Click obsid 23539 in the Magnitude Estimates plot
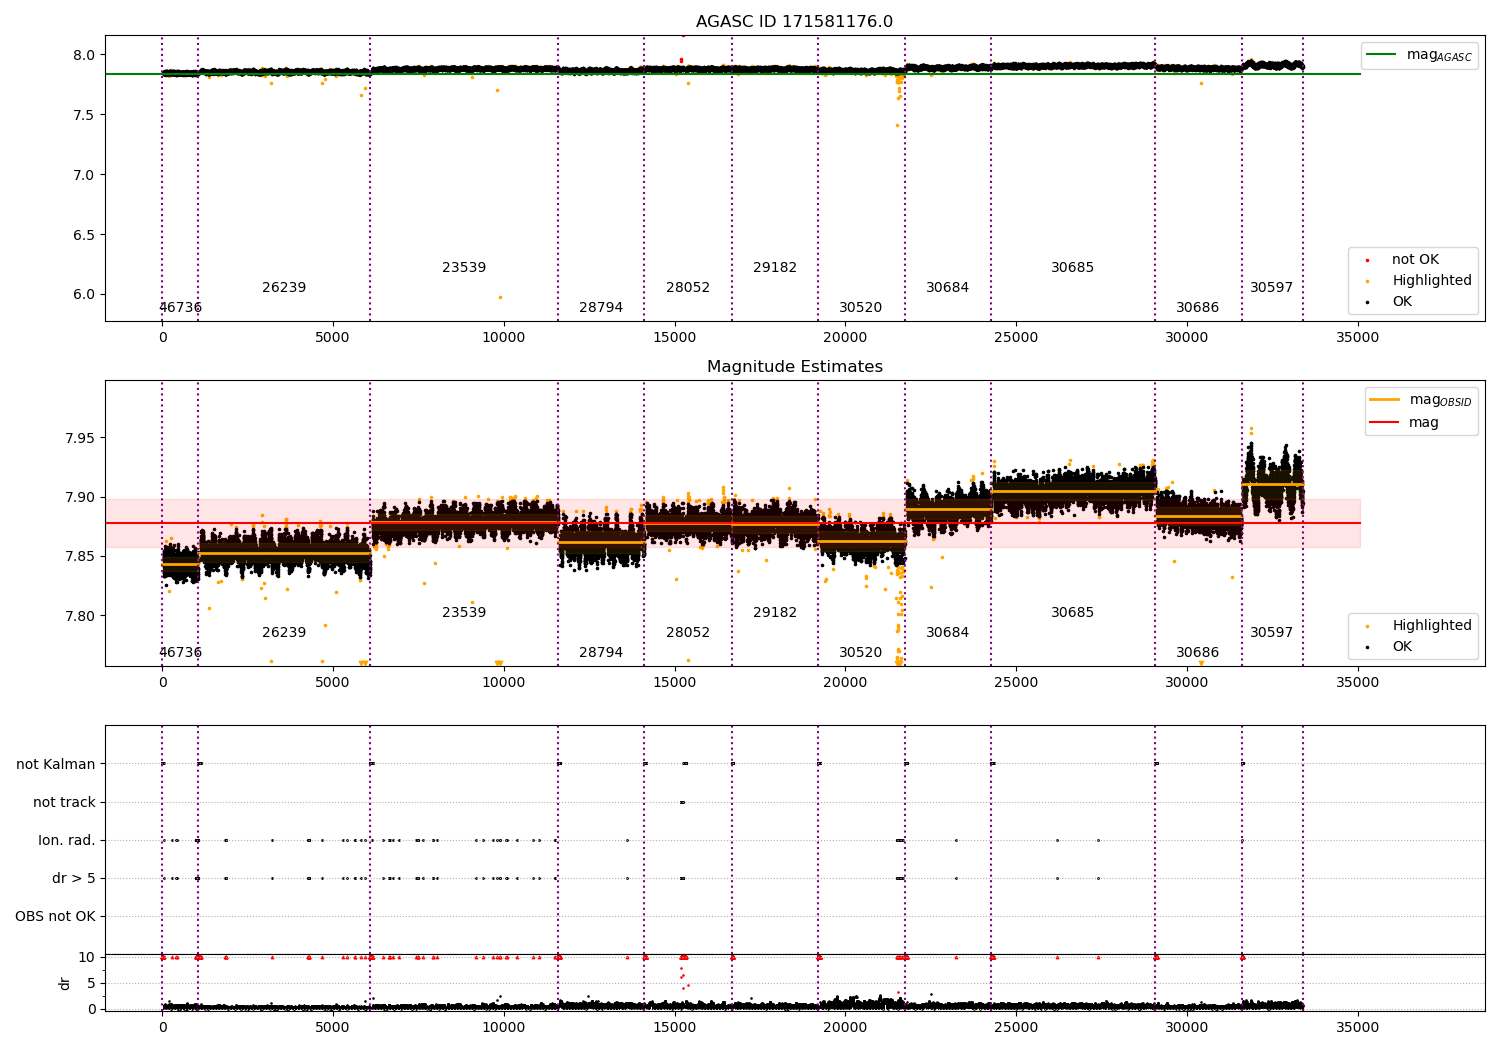 point(464,613)
